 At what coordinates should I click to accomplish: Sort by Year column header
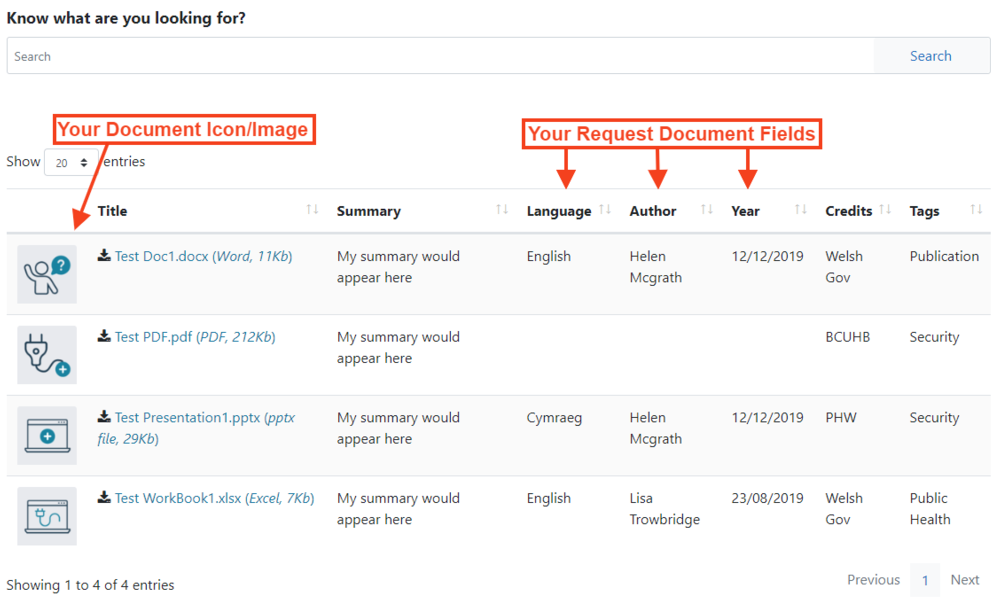click(x=745, y=211)
